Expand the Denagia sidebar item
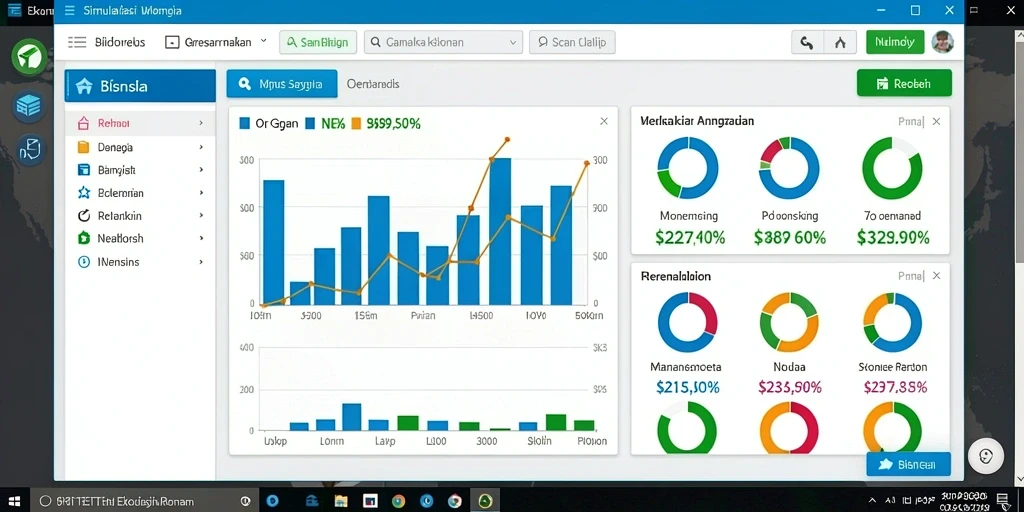This screenshot has height=512, width=1024. (x=140, y=148)
